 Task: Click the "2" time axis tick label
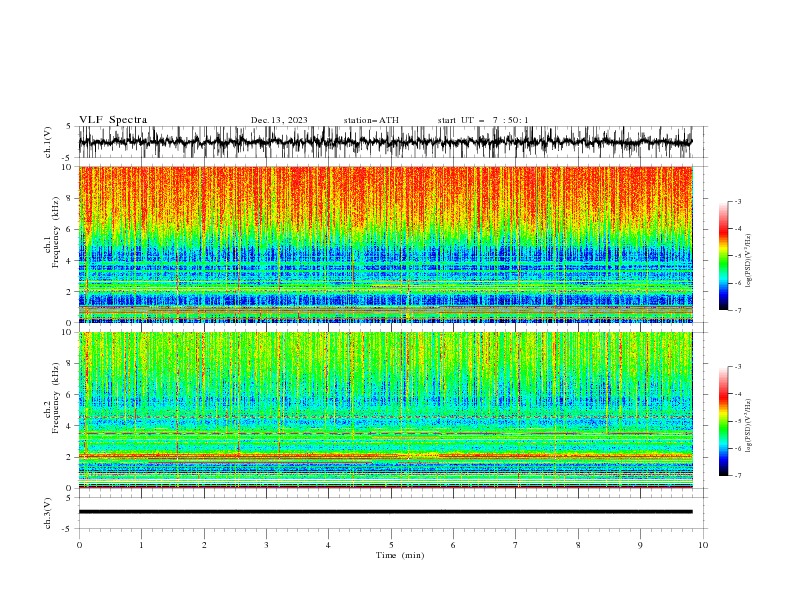coord(204,545)
